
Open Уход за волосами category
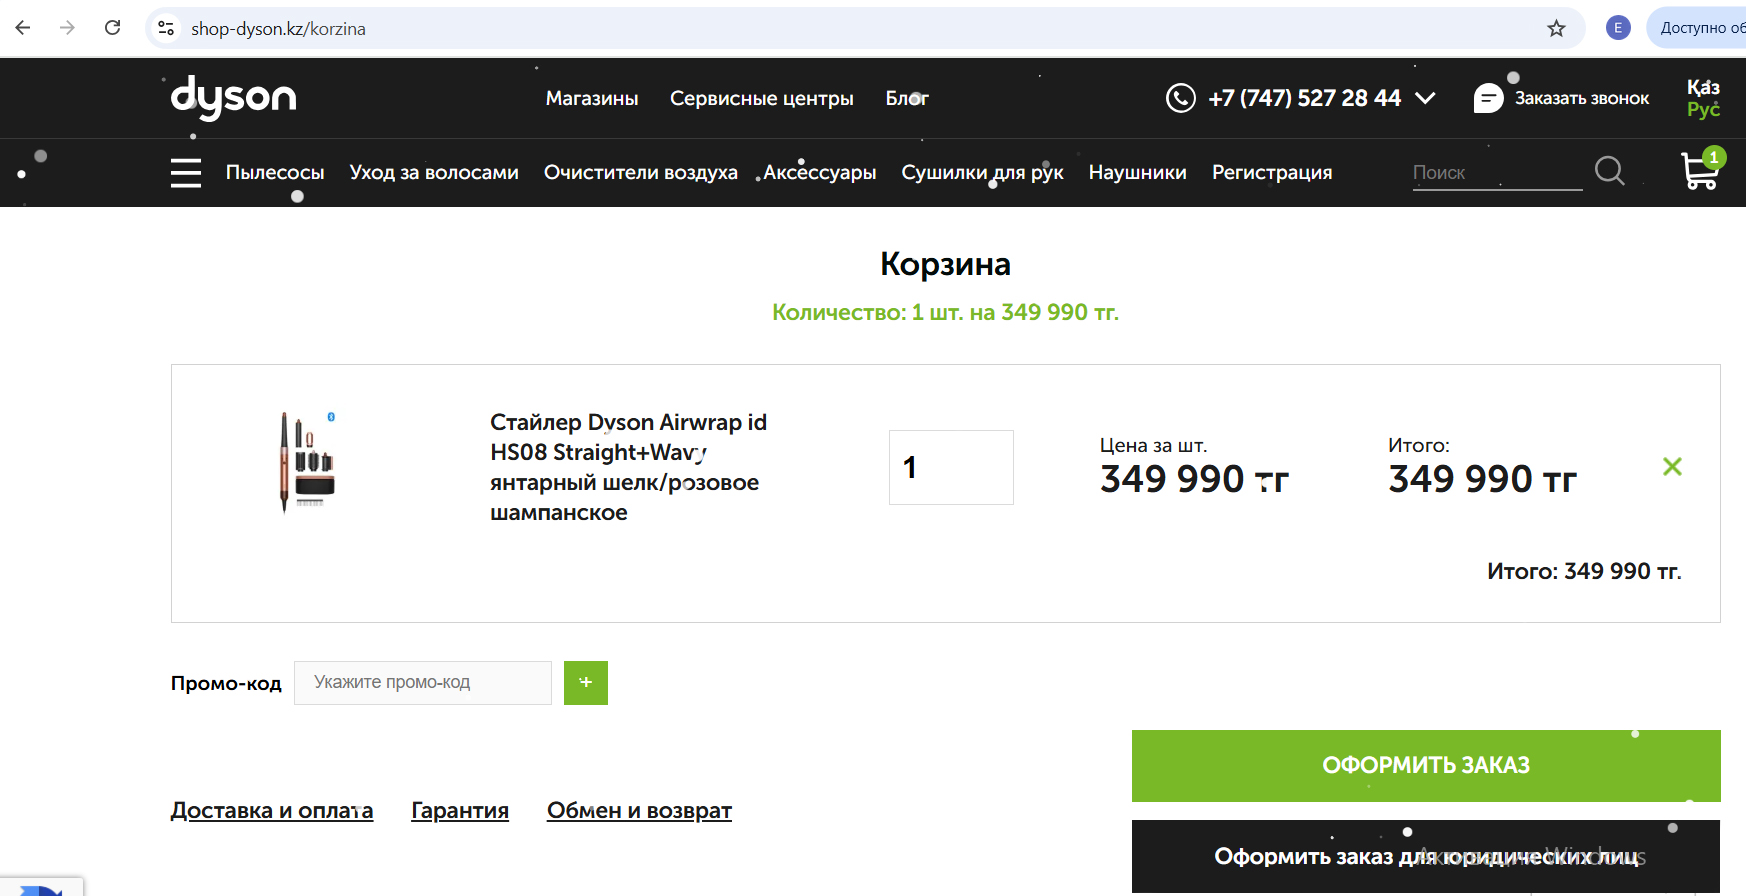tap(434, 172)
